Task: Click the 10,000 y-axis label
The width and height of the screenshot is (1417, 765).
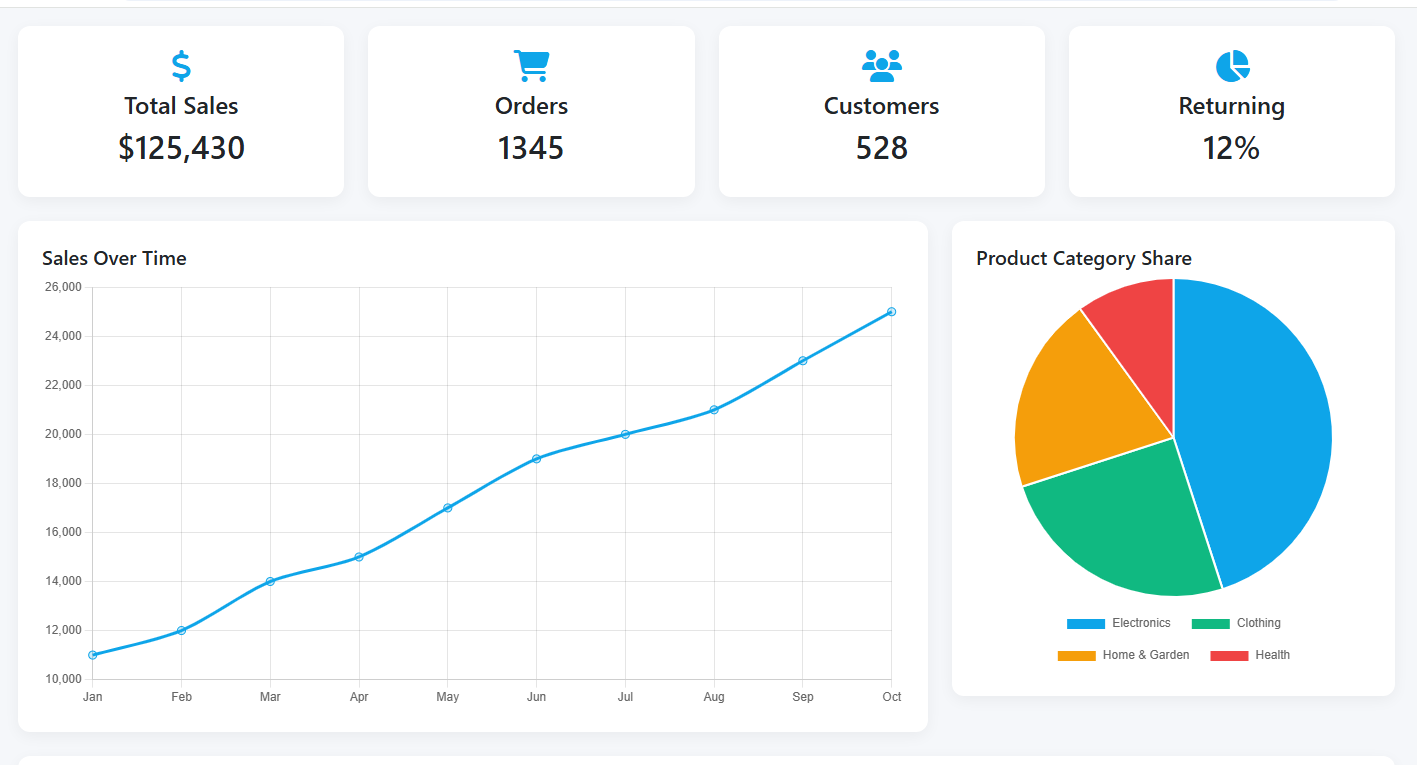Action: [x=62, y=679]
